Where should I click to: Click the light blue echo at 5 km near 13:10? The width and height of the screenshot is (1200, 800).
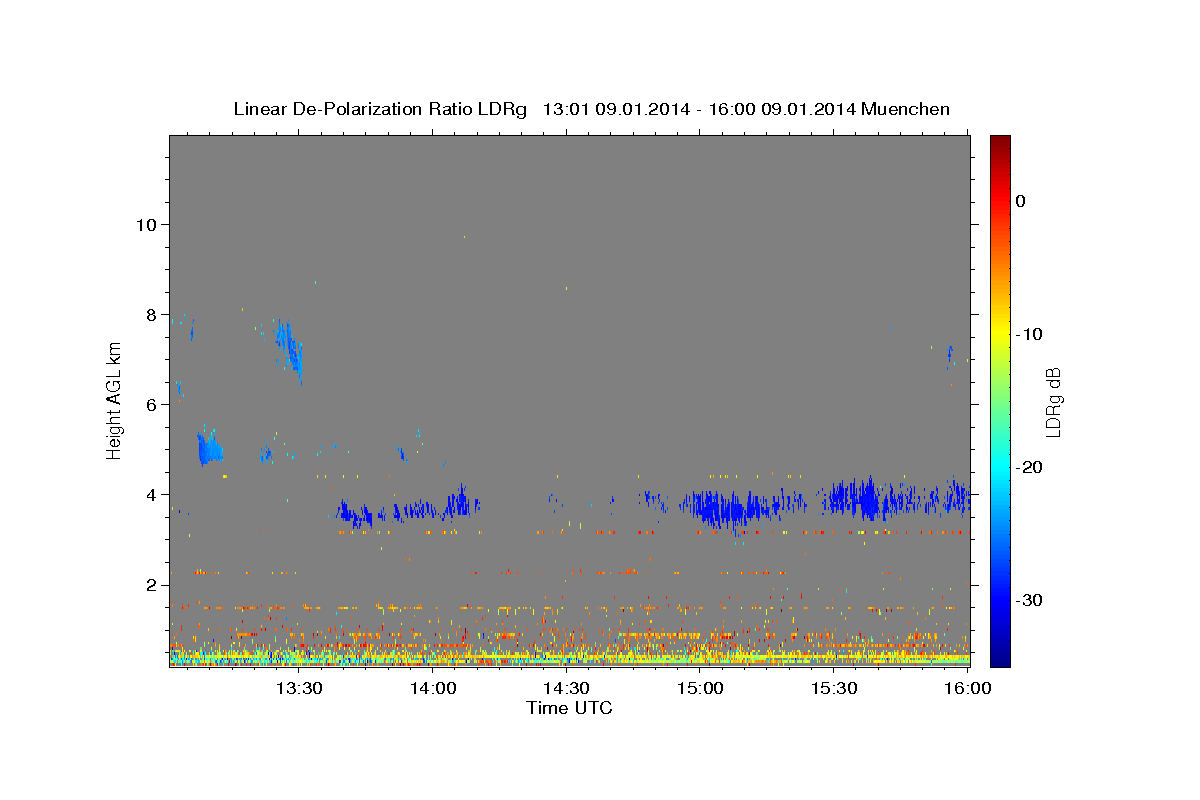coord(209,448)
